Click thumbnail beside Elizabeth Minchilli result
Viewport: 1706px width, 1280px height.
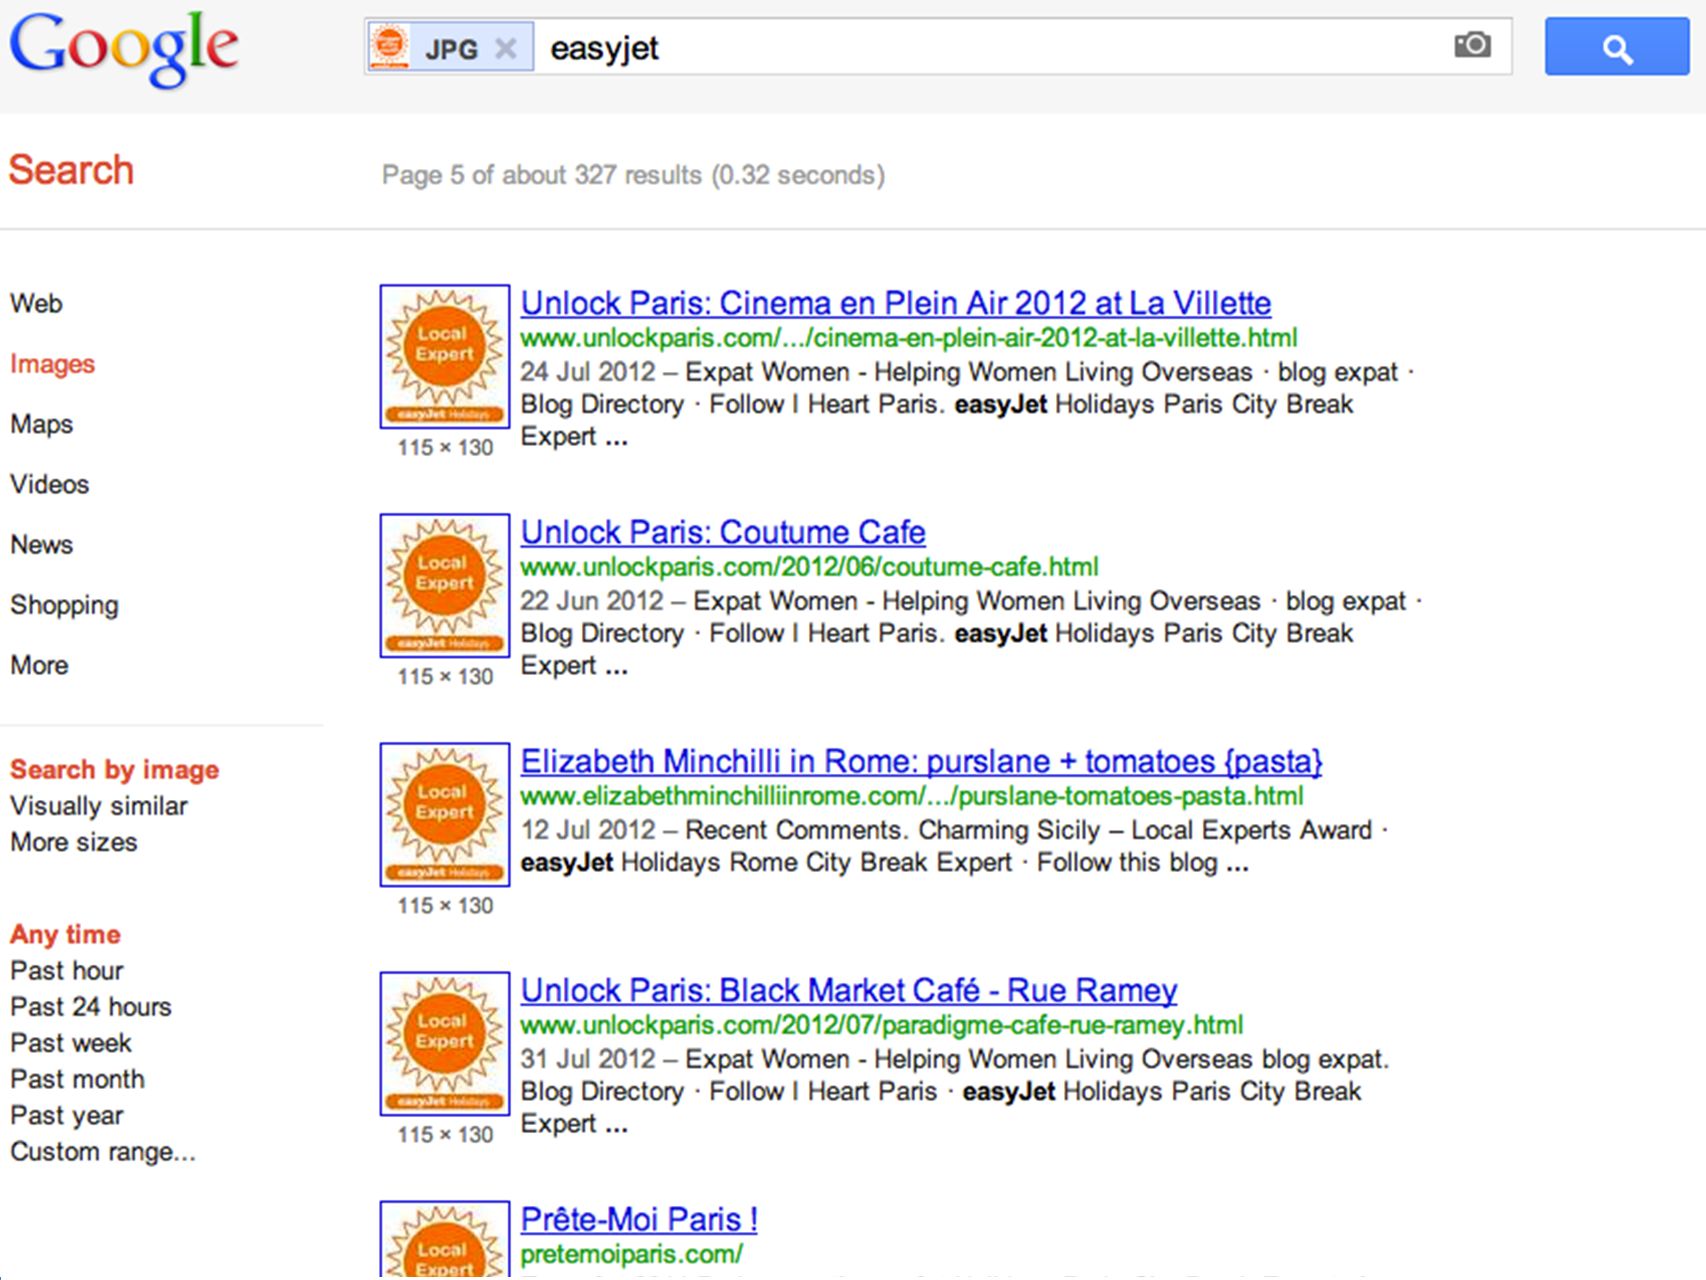445,814
